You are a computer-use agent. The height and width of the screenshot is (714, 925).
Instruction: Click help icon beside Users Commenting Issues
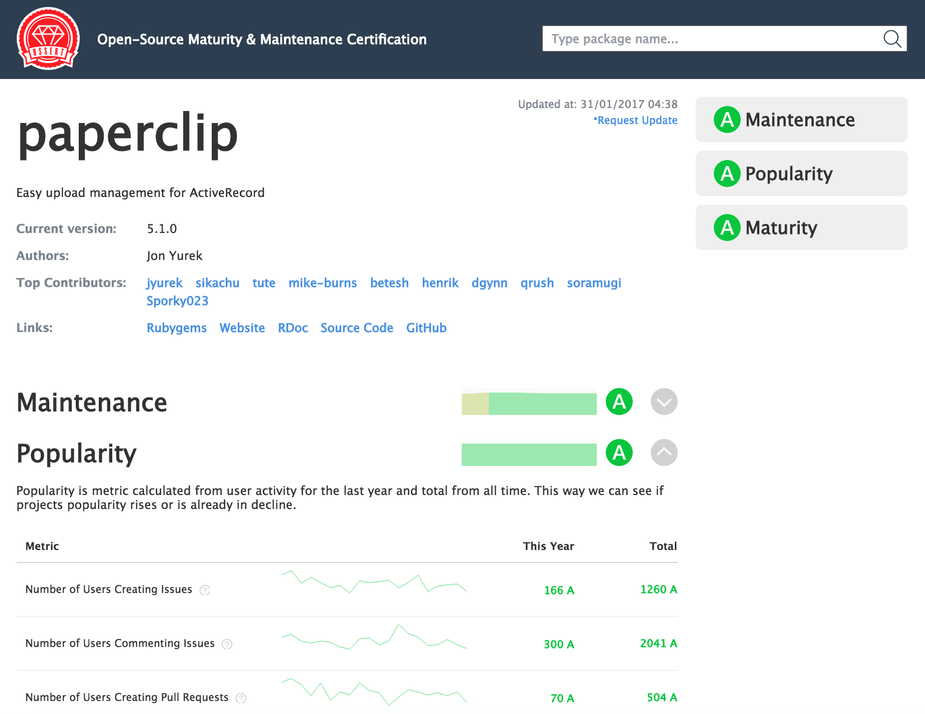tap(227, 644)
